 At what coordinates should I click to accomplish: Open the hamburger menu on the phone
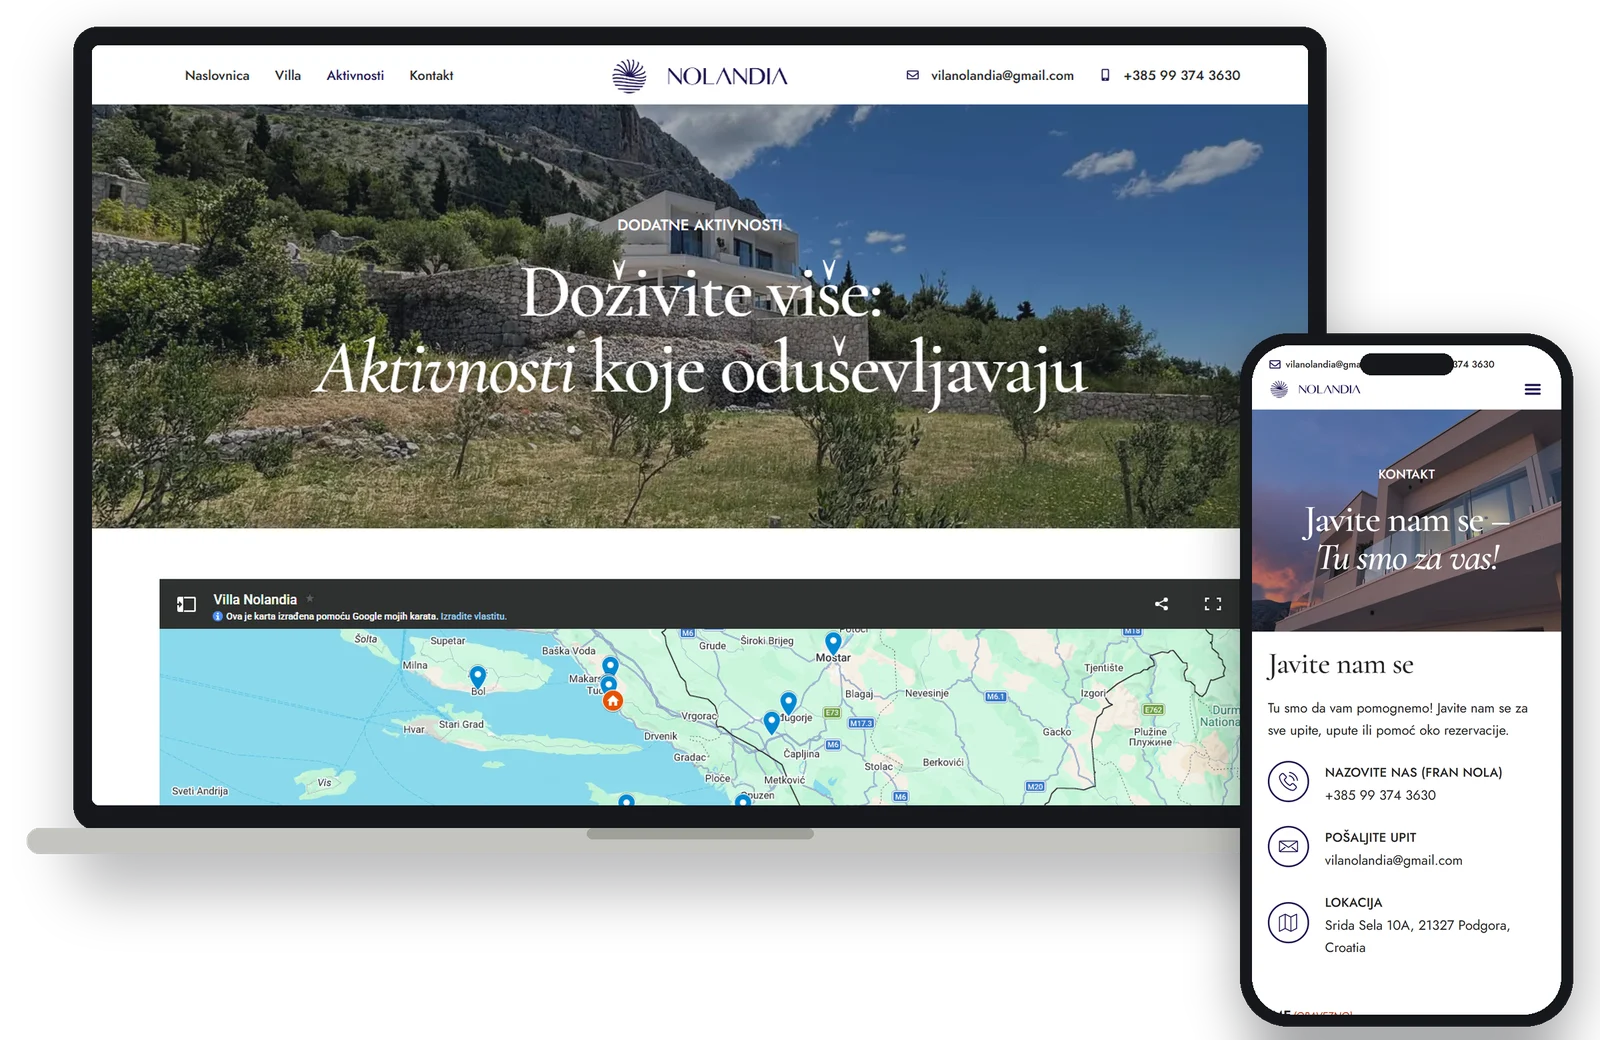click(x=1532, y=389)
